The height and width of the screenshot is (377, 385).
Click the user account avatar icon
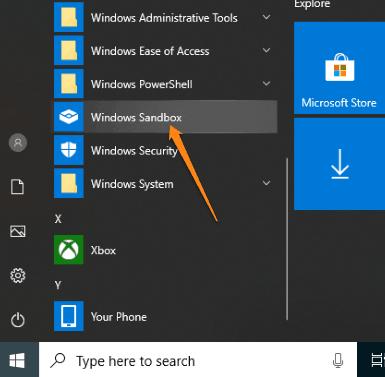coord(18,143)
